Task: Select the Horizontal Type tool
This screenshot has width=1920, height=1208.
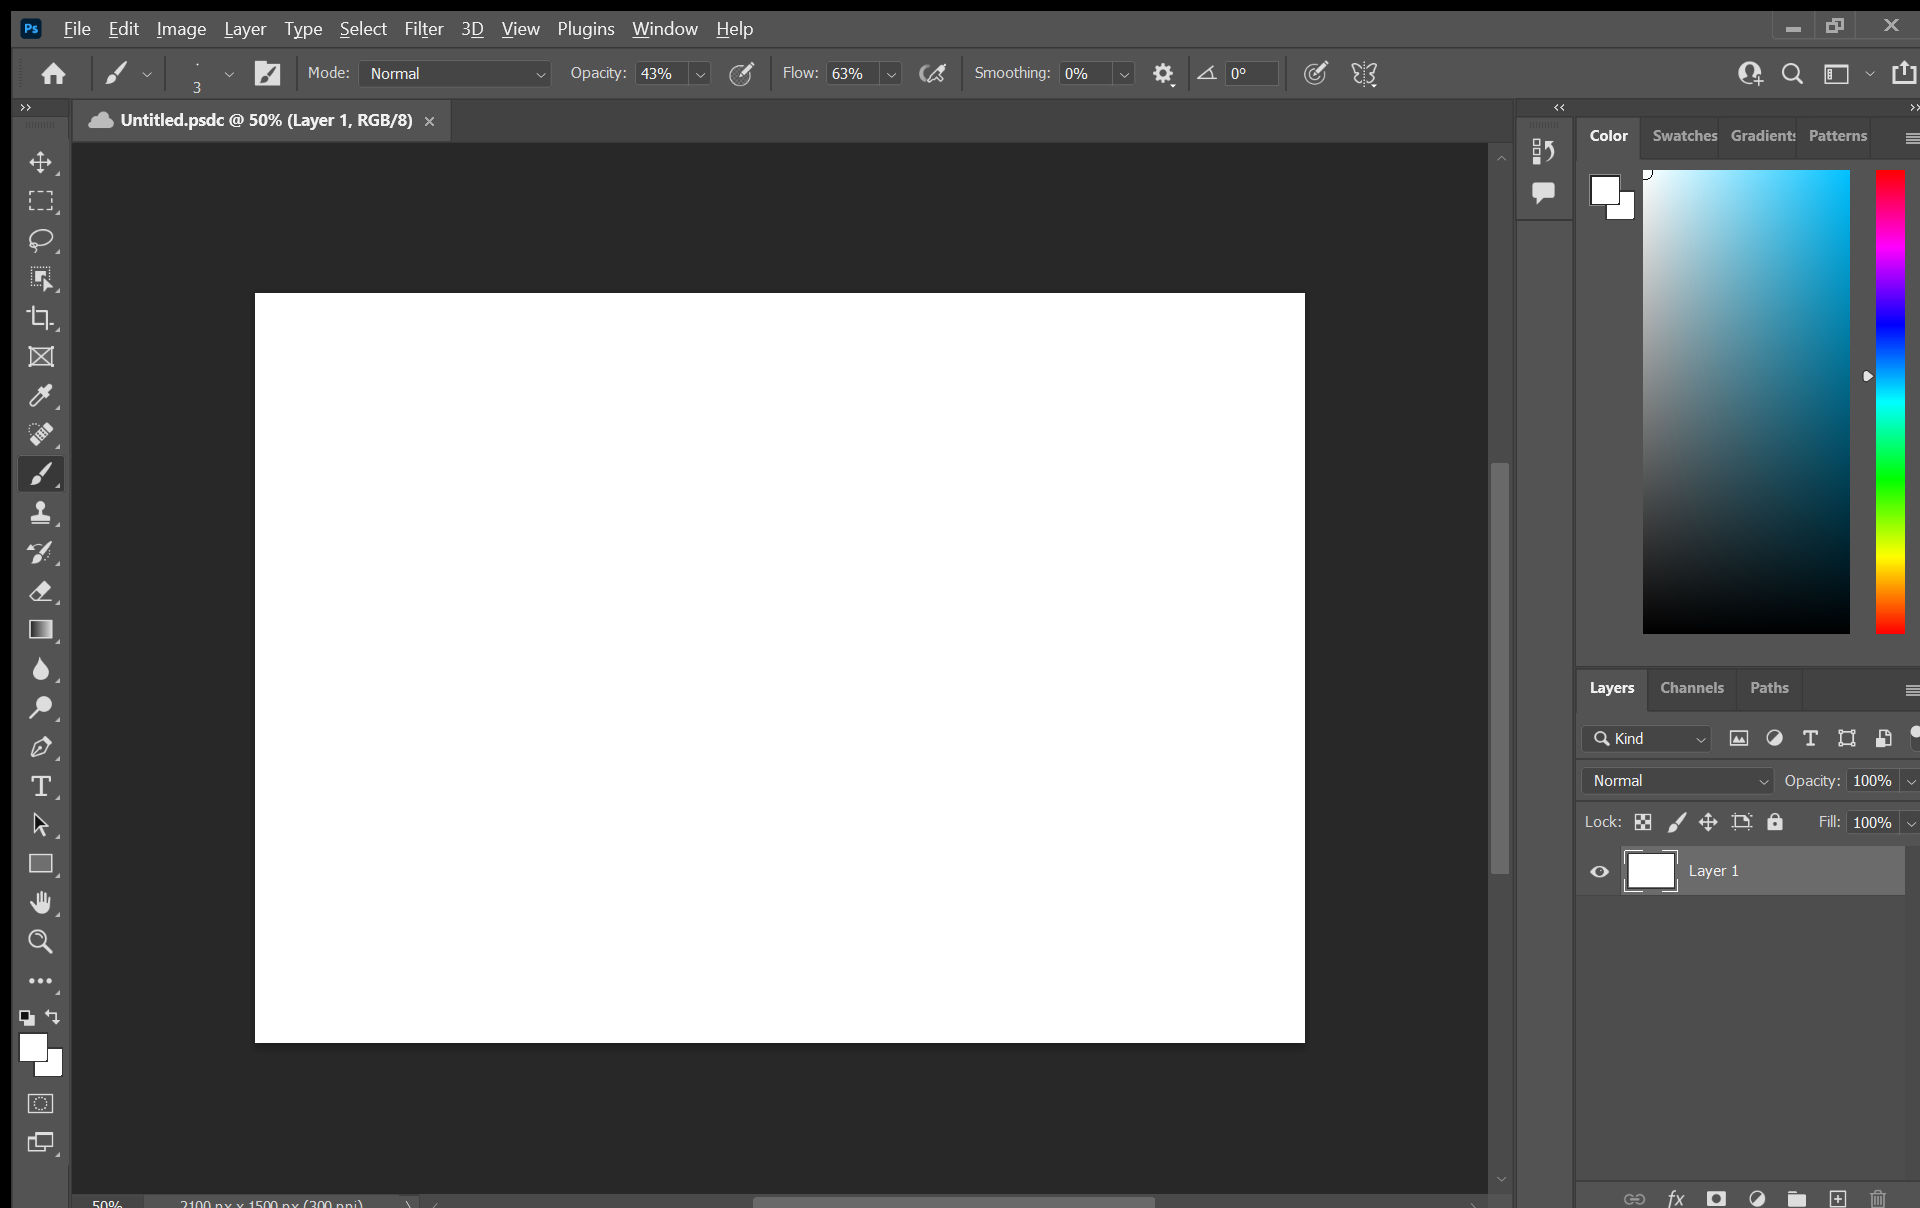Action: 41,786
